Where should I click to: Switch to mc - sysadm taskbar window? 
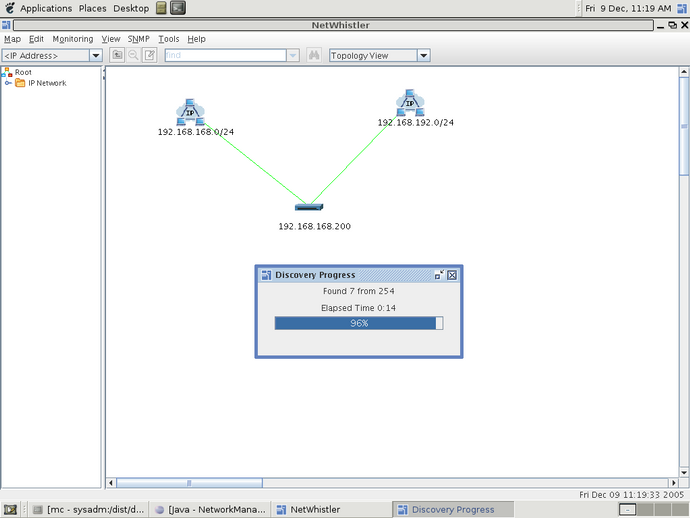88,510
